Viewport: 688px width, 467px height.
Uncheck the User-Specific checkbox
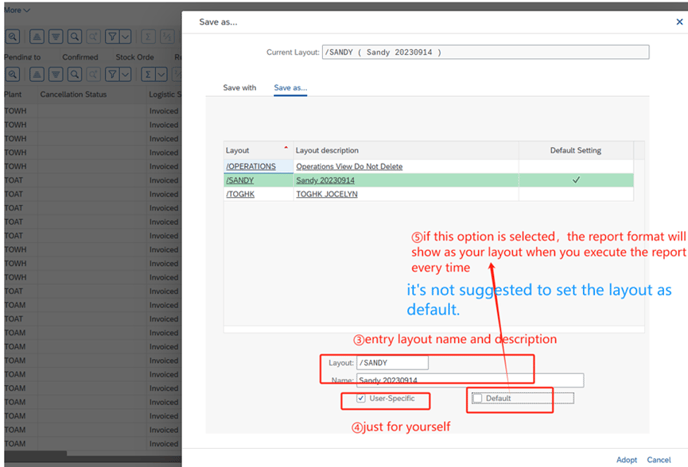pyautogui.click(x=361, y=399)
